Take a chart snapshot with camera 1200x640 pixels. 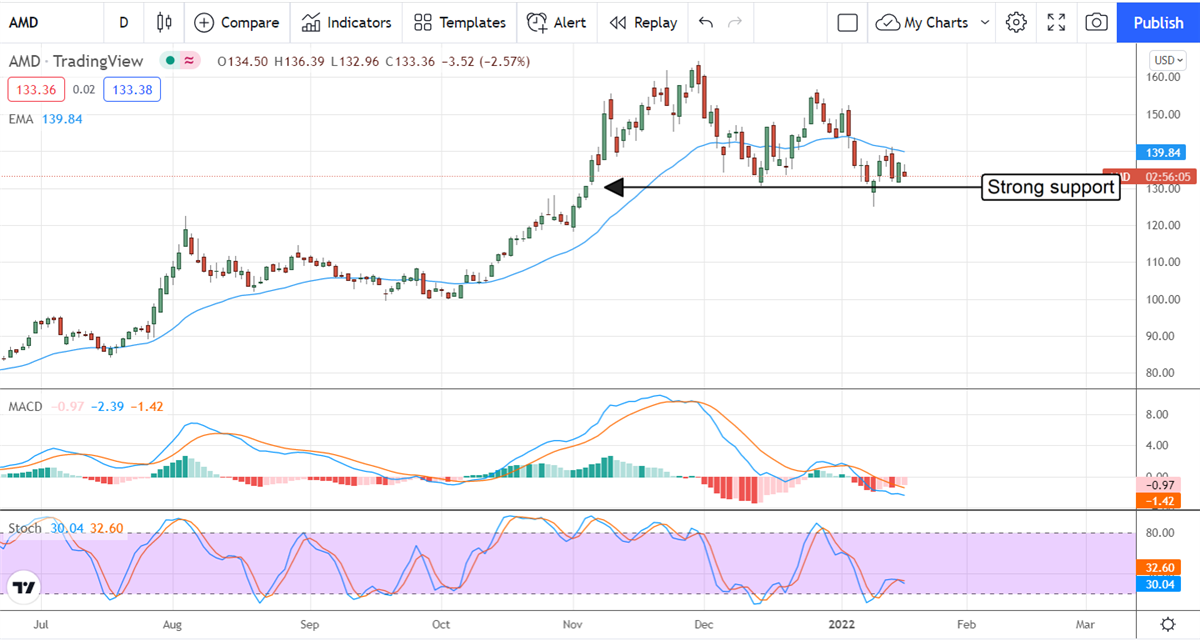[1096, 22]
